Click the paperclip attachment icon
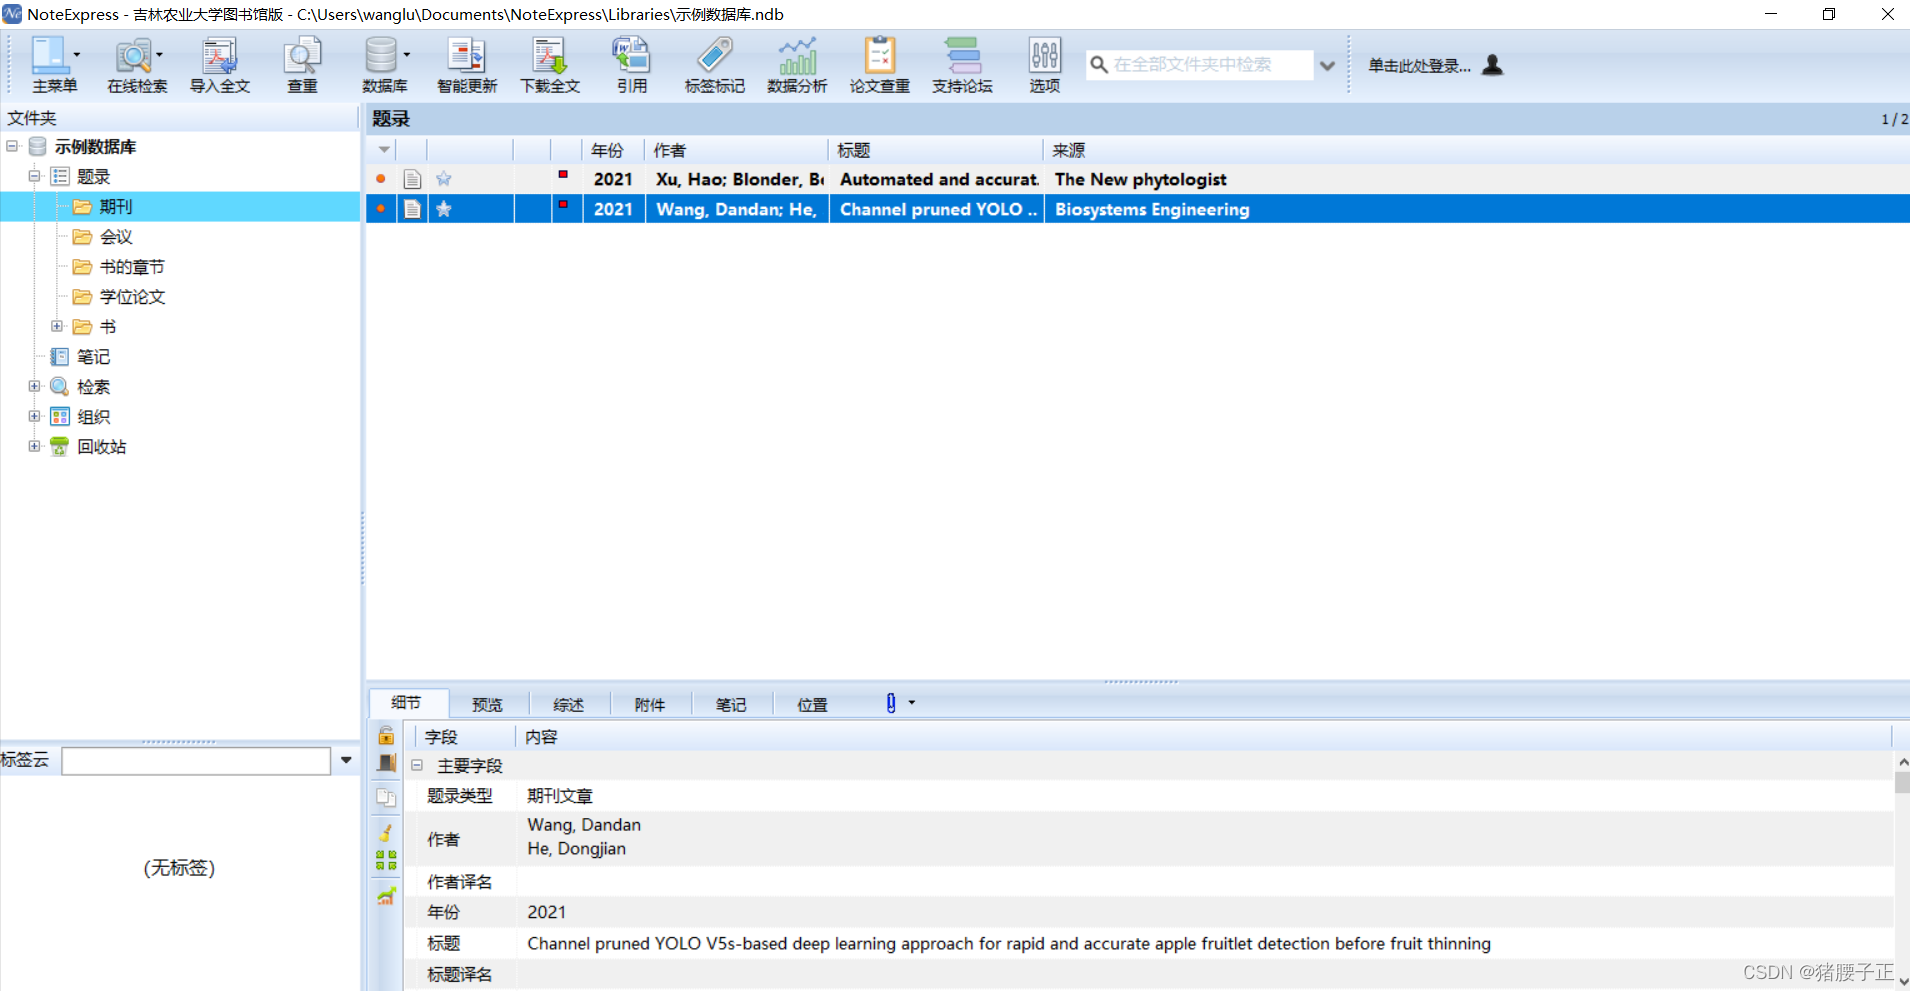Screen dimensions: 1910x991 891,703
